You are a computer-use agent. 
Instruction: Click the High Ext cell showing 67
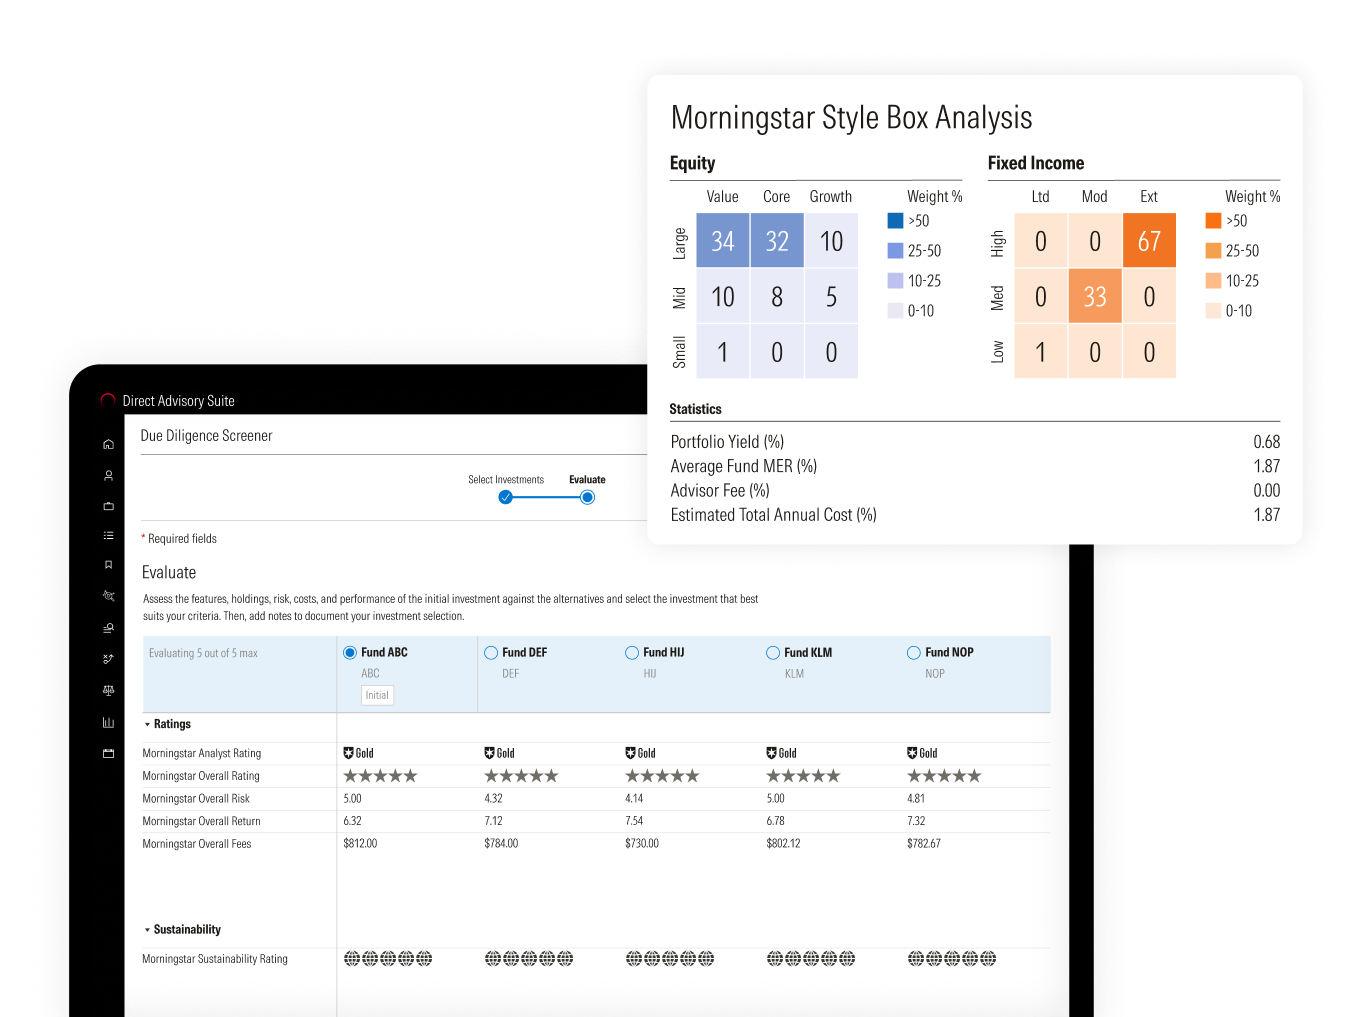tap(1149, 241)
